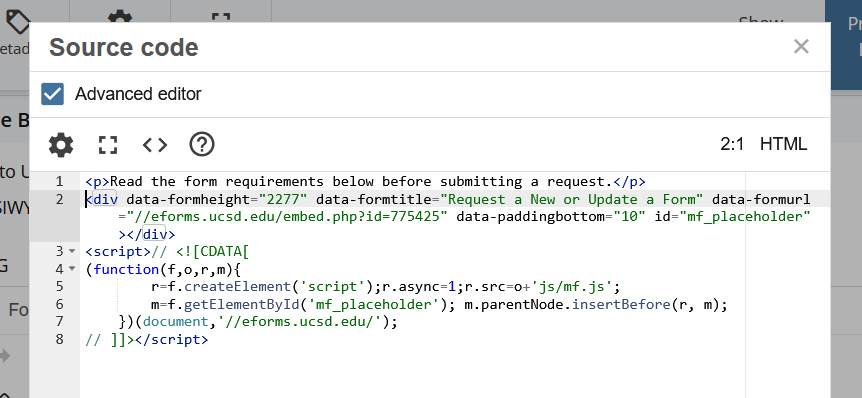Select line number 1 in the gutter
Viewport: 862px width, 398px height.
59,181
